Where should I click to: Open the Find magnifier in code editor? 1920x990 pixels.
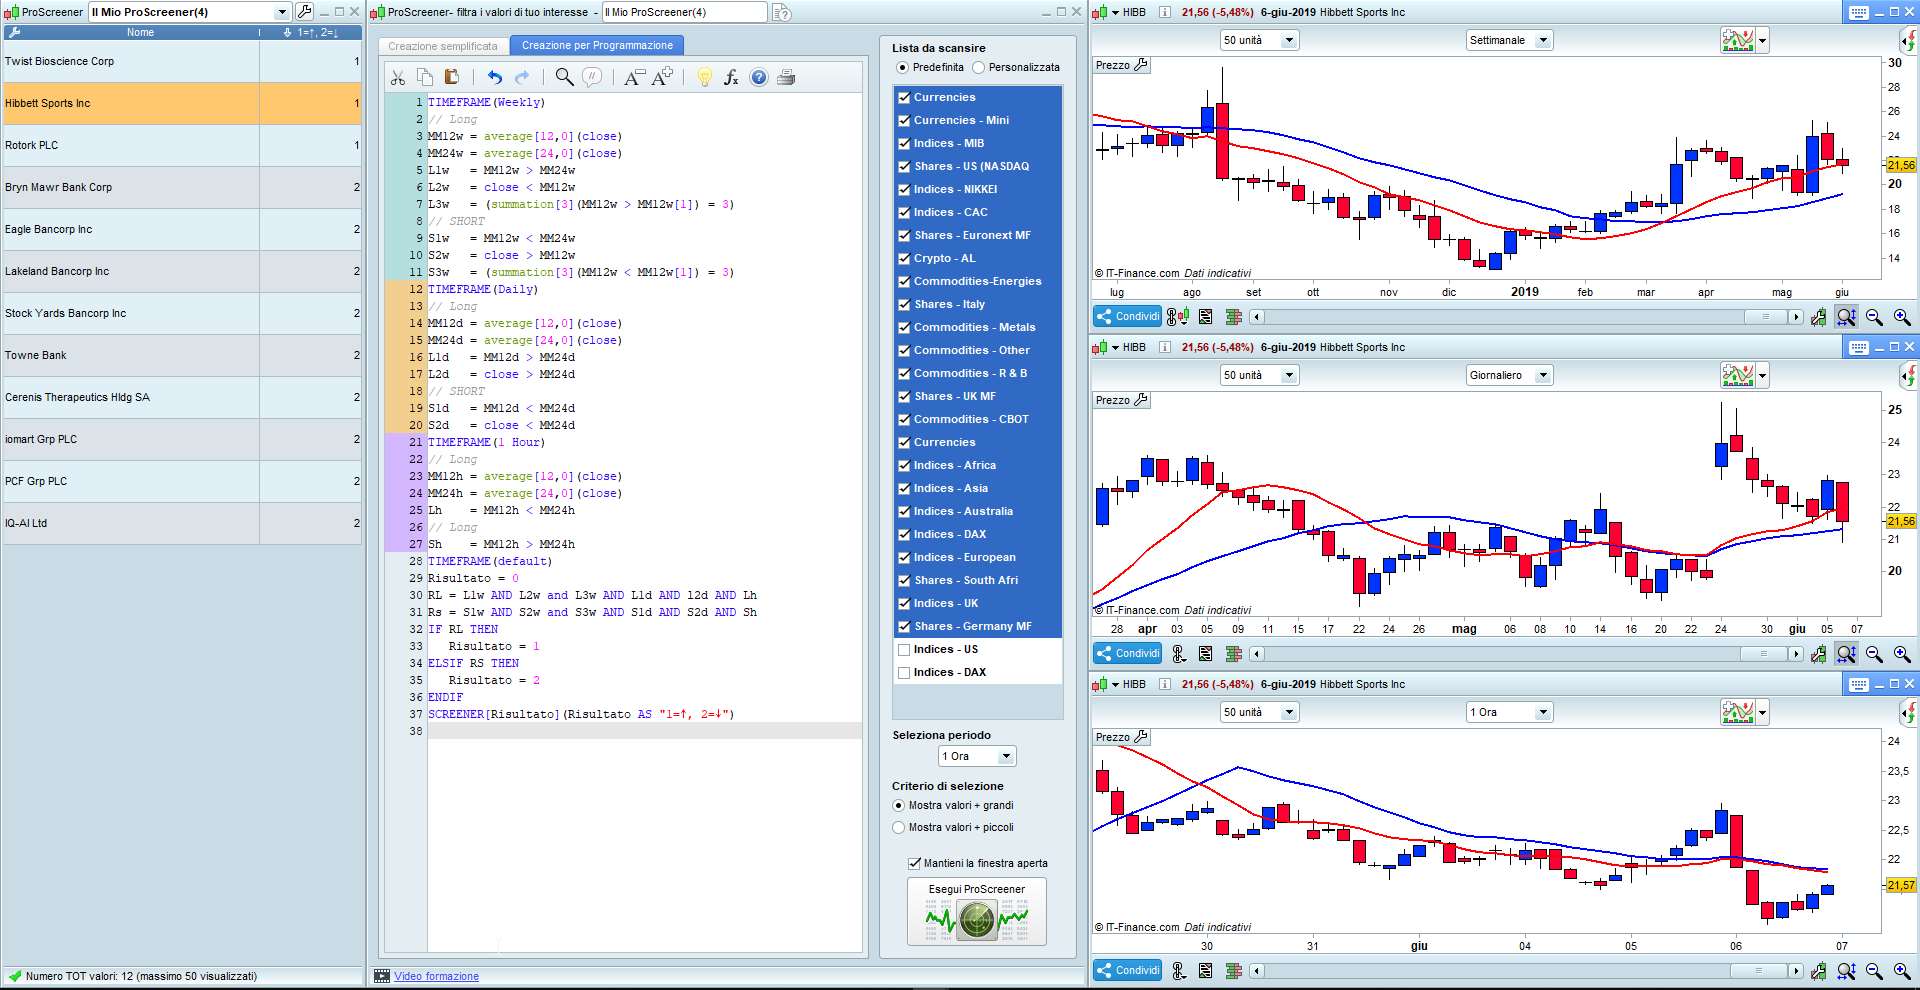point(565,77)
